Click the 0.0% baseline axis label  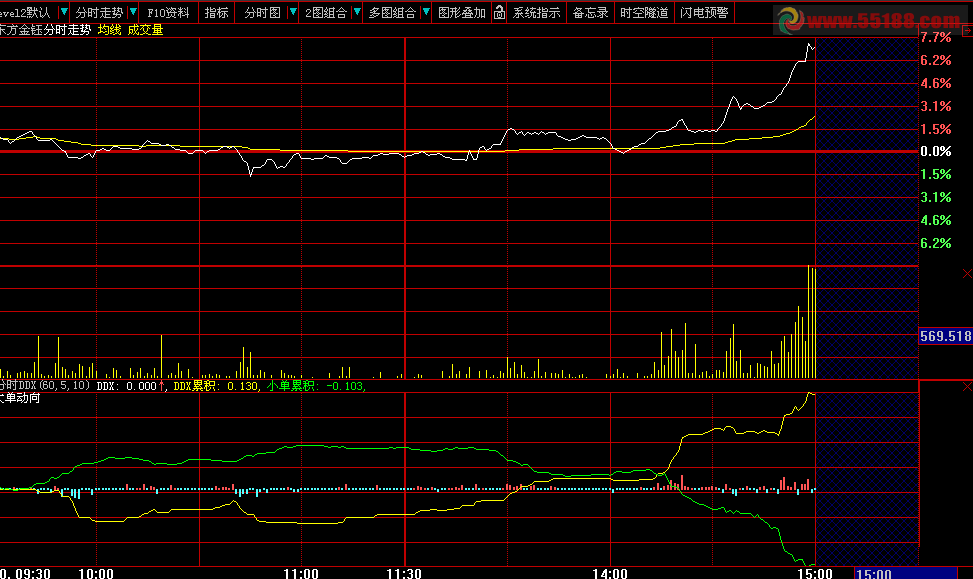coord(936,151)
